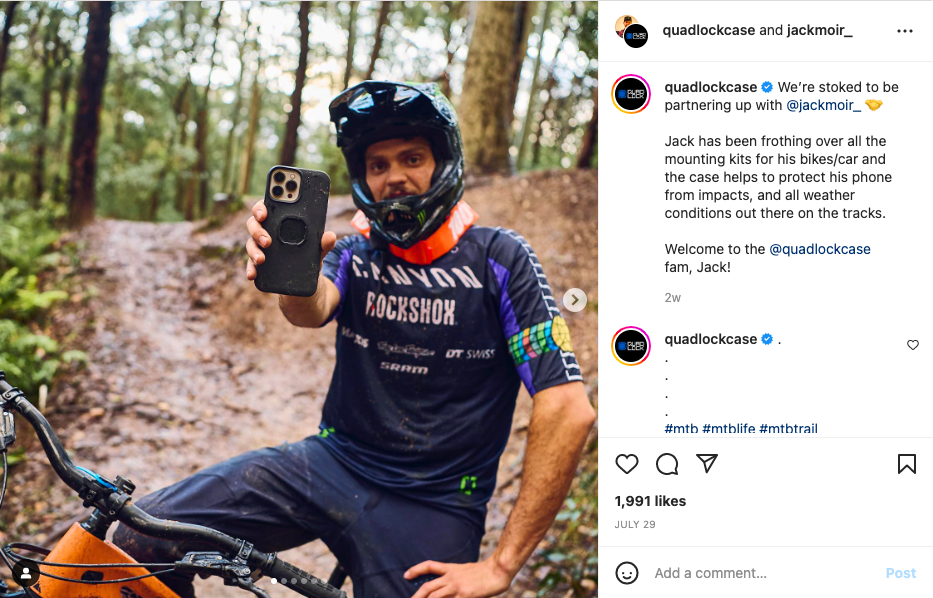The width and height of the screenshot is (933, 598).
Task: Like the quadlockcase hashtag comment
Action: tap(912, 345)
